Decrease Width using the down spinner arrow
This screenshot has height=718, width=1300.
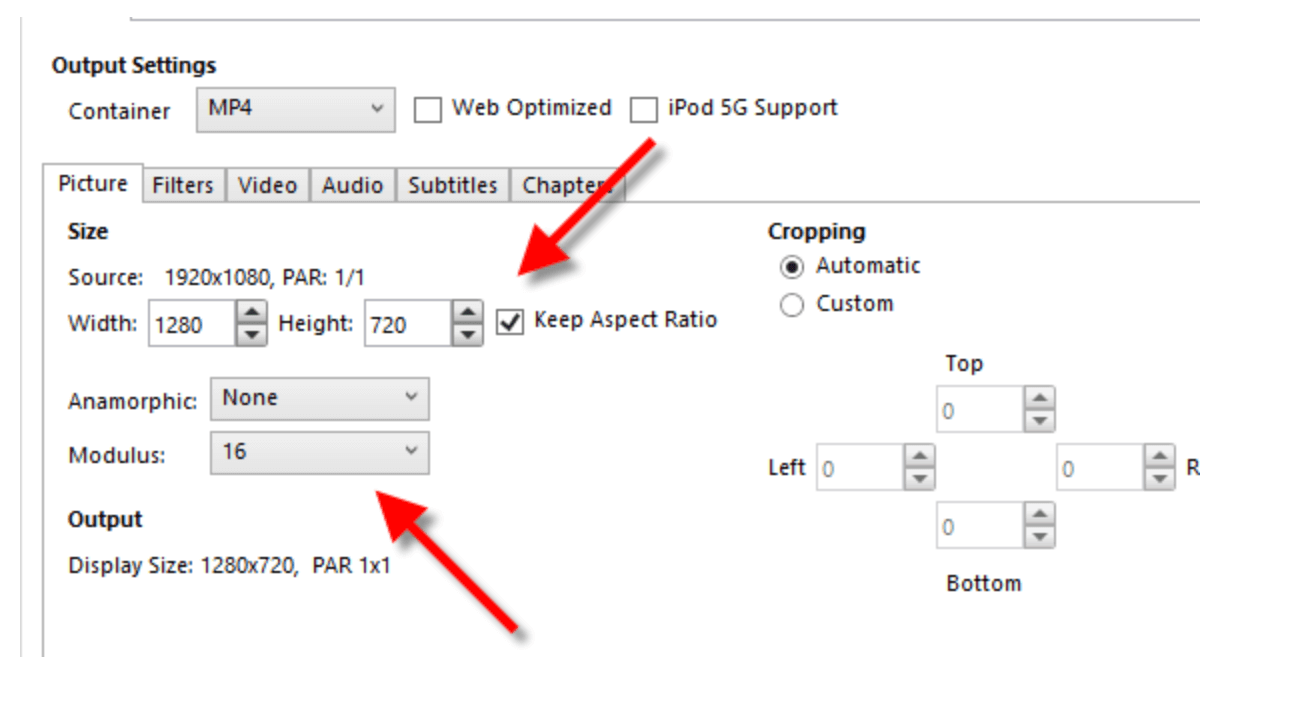[253, 335]
